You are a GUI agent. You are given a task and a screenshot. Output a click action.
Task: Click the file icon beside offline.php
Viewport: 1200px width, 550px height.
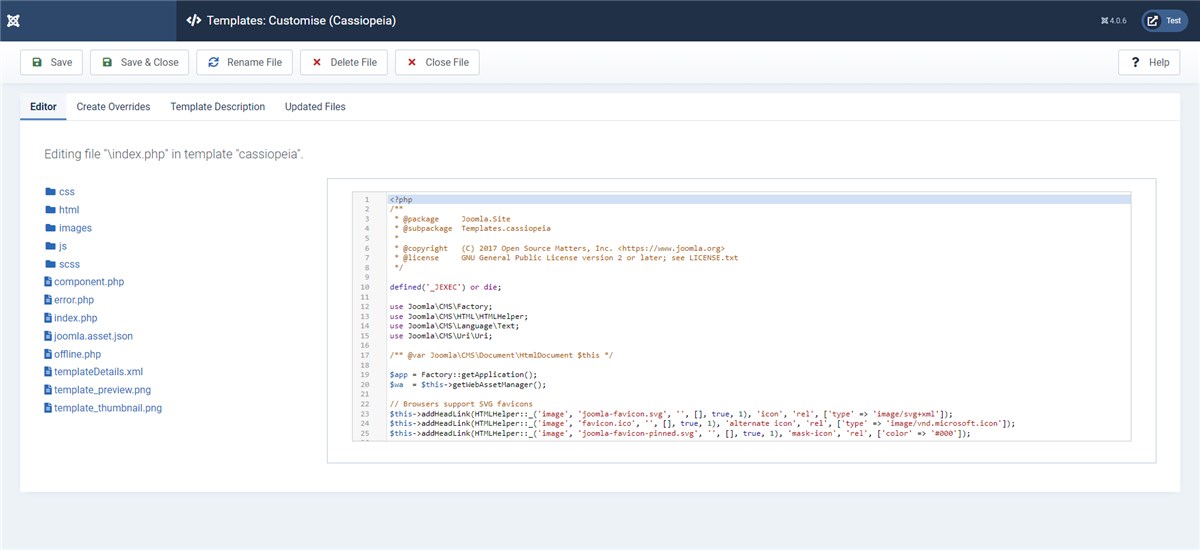tap(48, 354)
